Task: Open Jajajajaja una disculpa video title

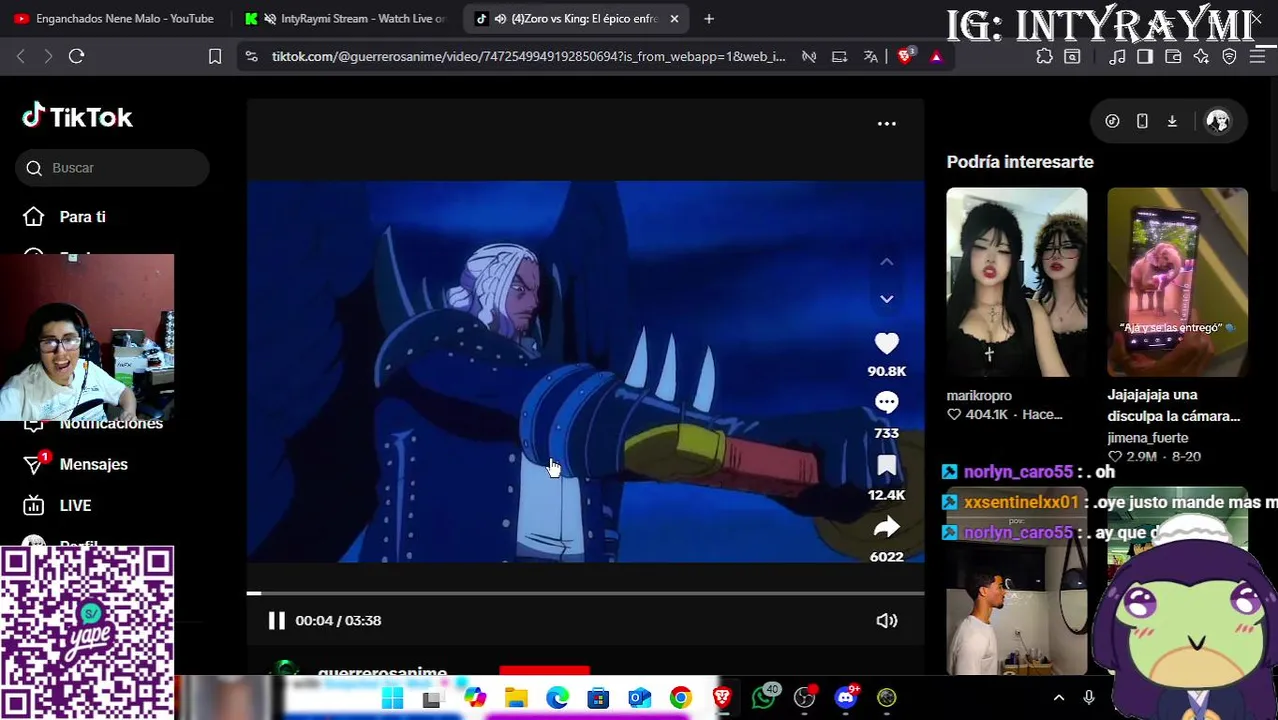Action: tap(1173, 405)
